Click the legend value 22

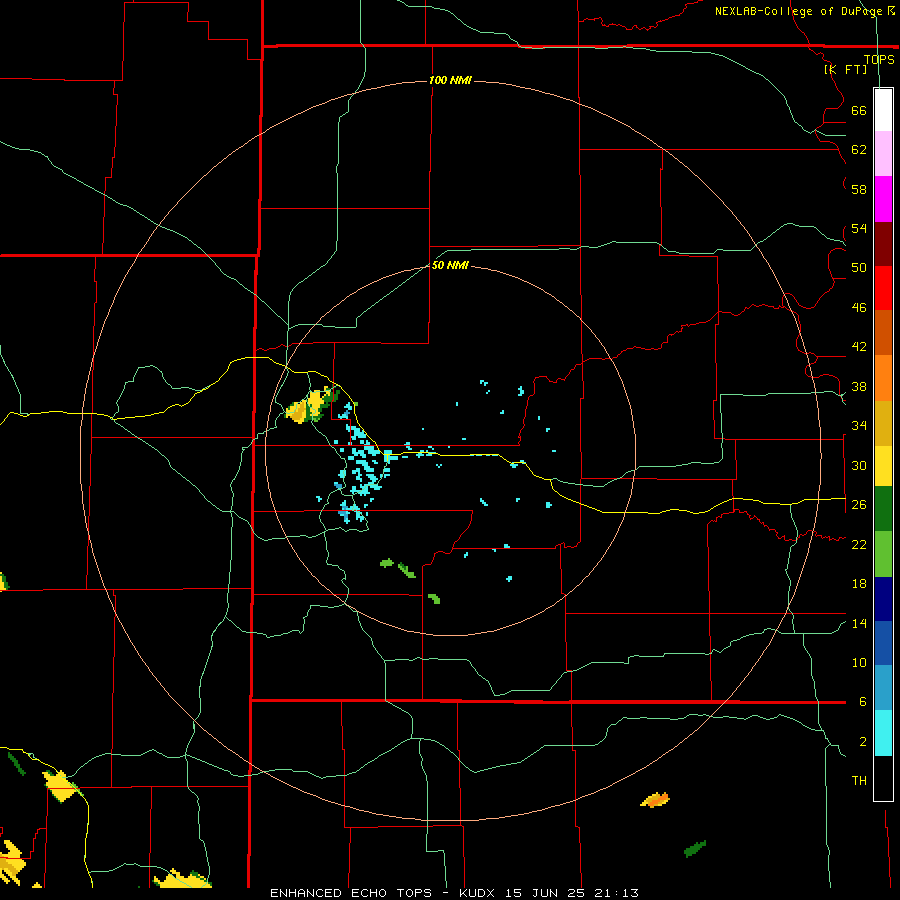859,544
